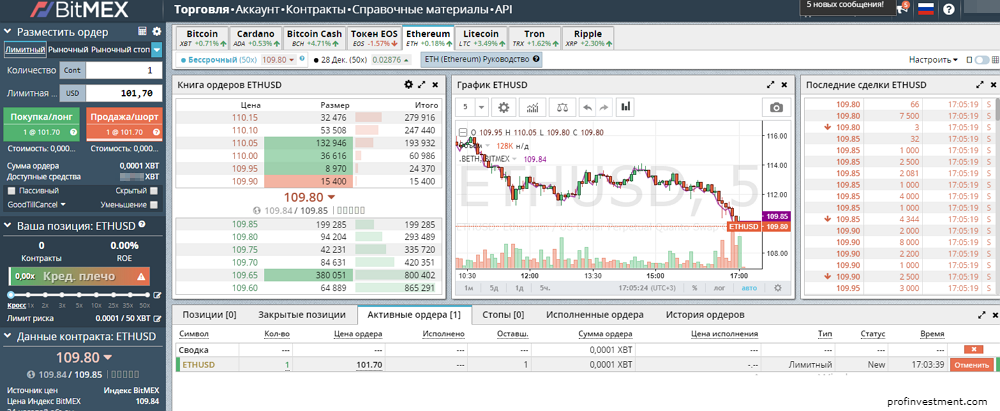Image resolution: width=1000 pixels, height=411 pixels.
Task: Redo chart action arrow
Action: click(x=603, y=107)
